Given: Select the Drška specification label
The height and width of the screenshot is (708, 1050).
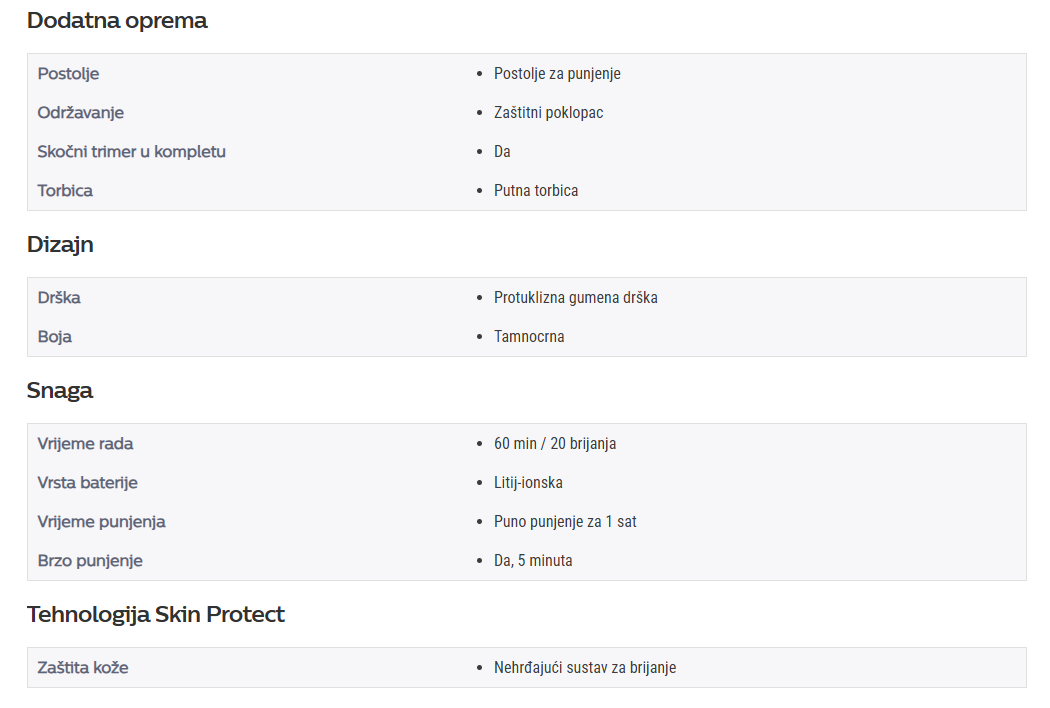Looking at the screenshot, I should click(x=59, y=298).
